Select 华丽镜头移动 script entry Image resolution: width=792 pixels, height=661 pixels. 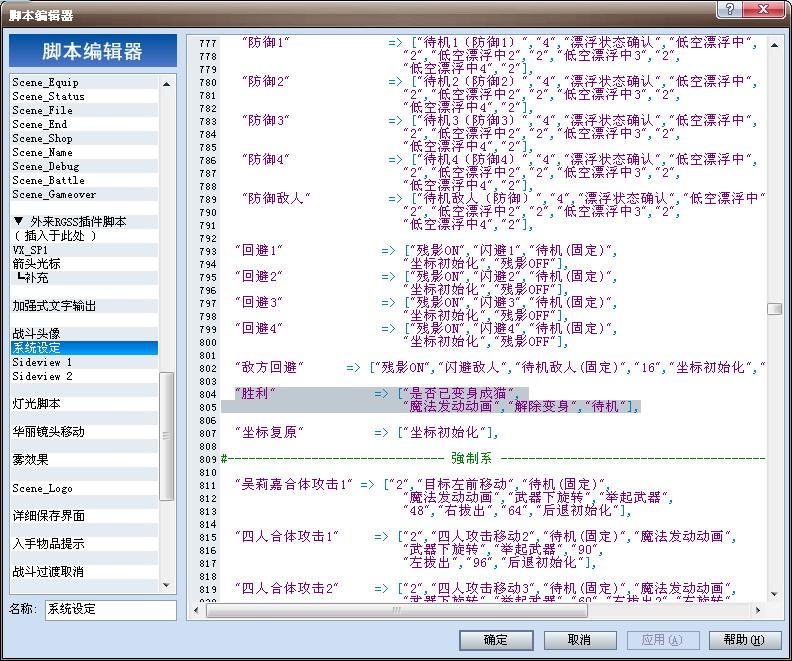[x=84, y=432]
